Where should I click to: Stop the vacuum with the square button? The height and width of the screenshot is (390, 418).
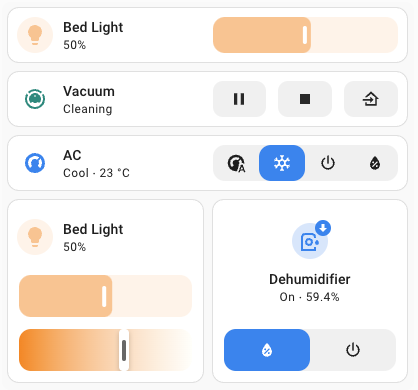[305, 99]
